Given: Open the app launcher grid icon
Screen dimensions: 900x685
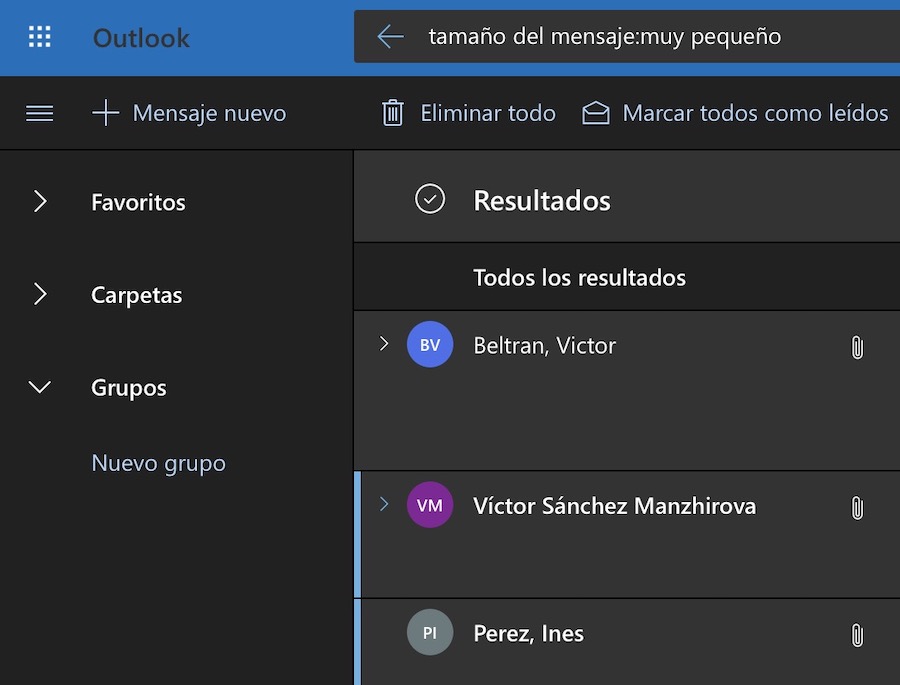Looking at the screenshot, I should pos(39,38).
